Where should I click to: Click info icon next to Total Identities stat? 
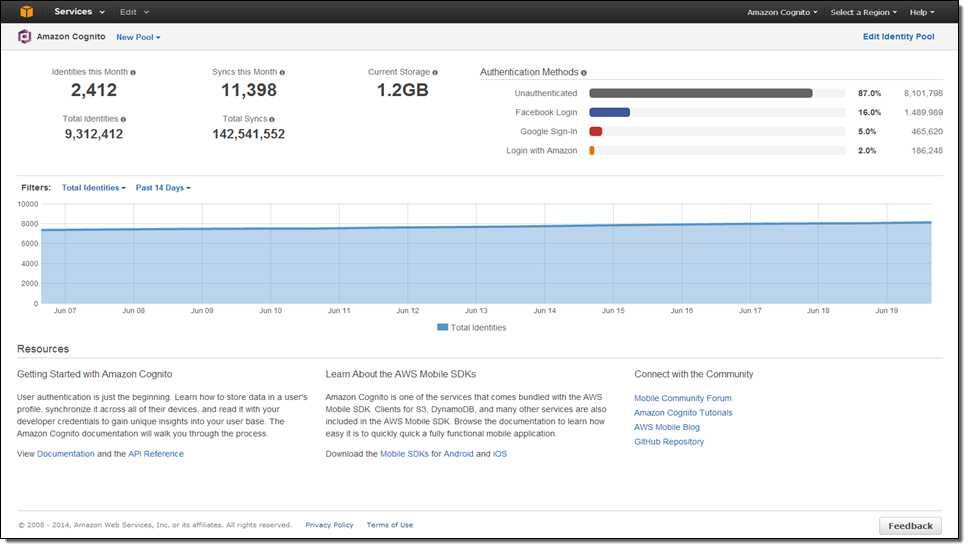[123, 119]
